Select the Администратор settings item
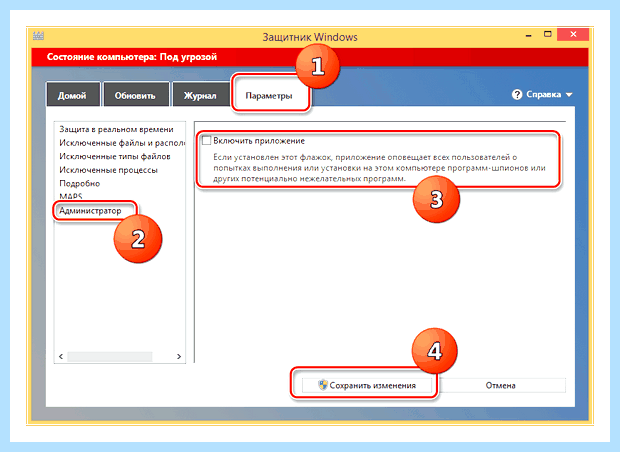The width and height of the screenshot is (620, 452). (90, 211)
